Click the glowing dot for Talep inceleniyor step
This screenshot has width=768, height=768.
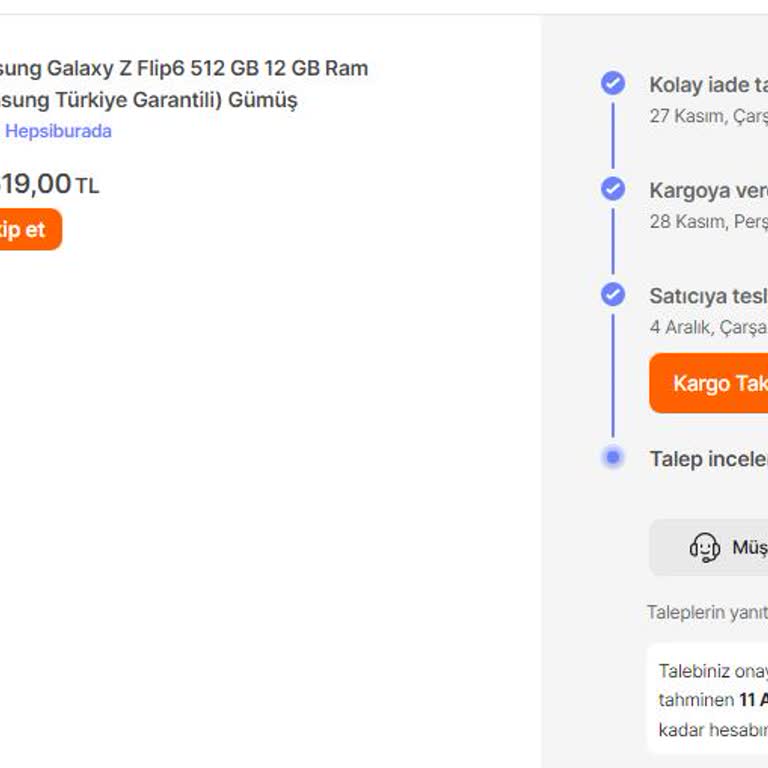pos(613,458)
